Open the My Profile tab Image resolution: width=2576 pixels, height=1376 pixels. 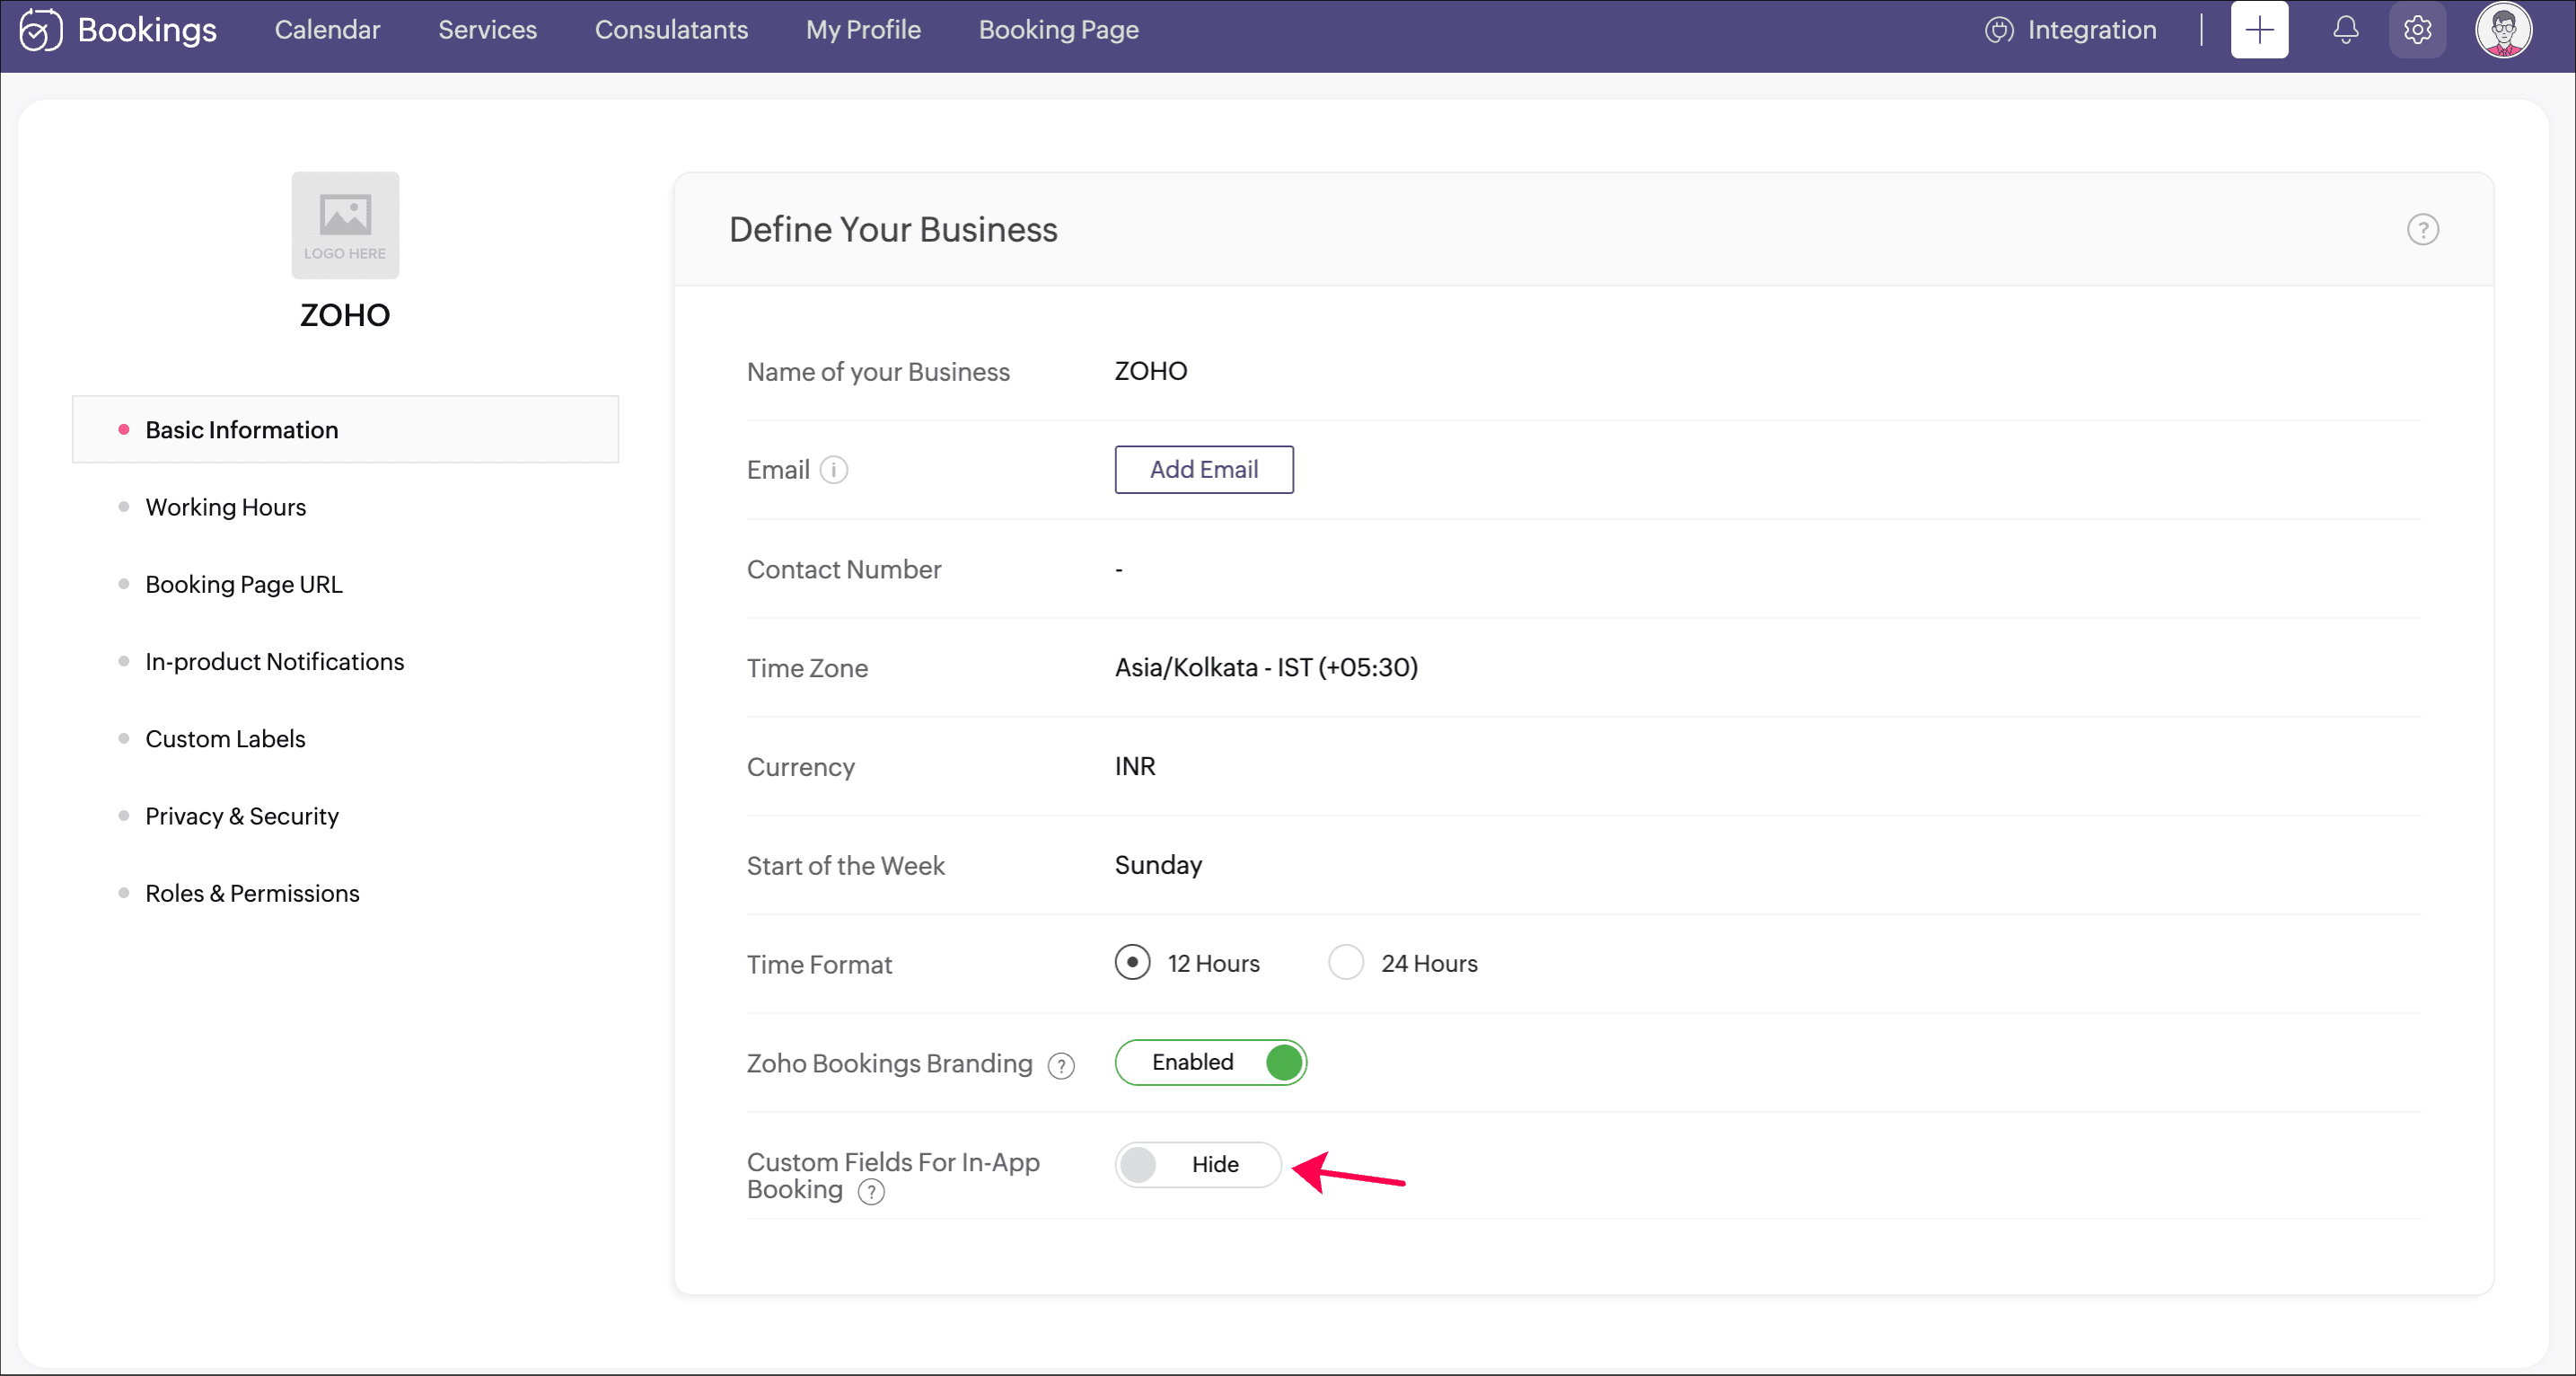(x=863, y=30)
